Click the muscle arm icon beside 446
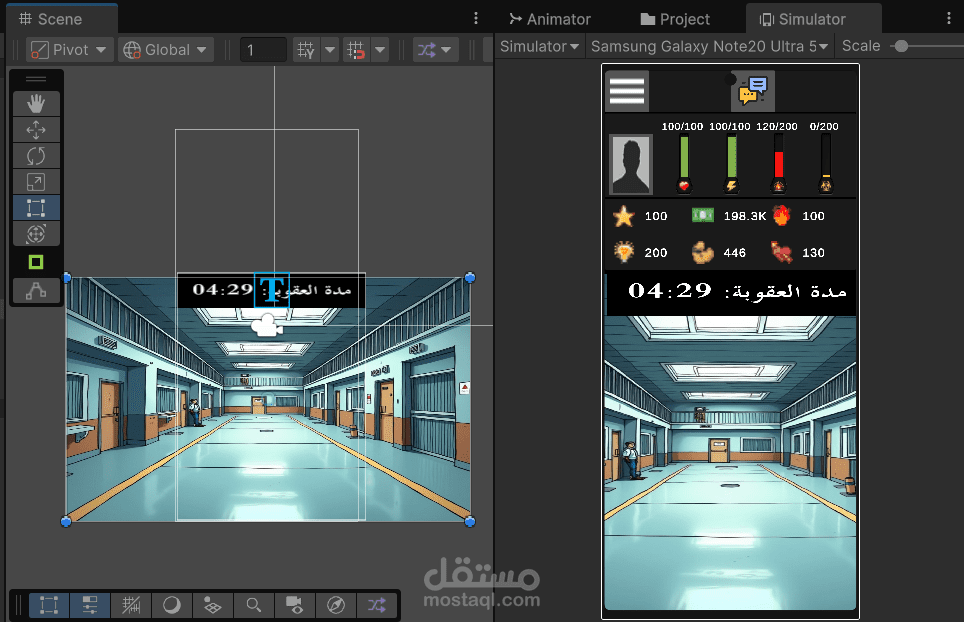 703,252
